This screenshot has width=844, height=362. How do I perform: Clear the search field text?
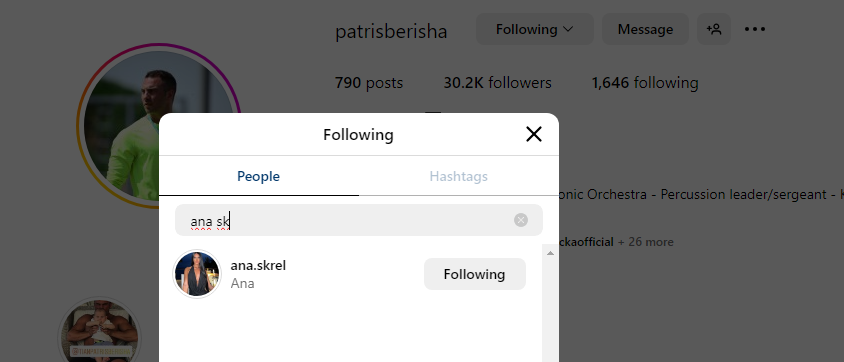point(521,220)
